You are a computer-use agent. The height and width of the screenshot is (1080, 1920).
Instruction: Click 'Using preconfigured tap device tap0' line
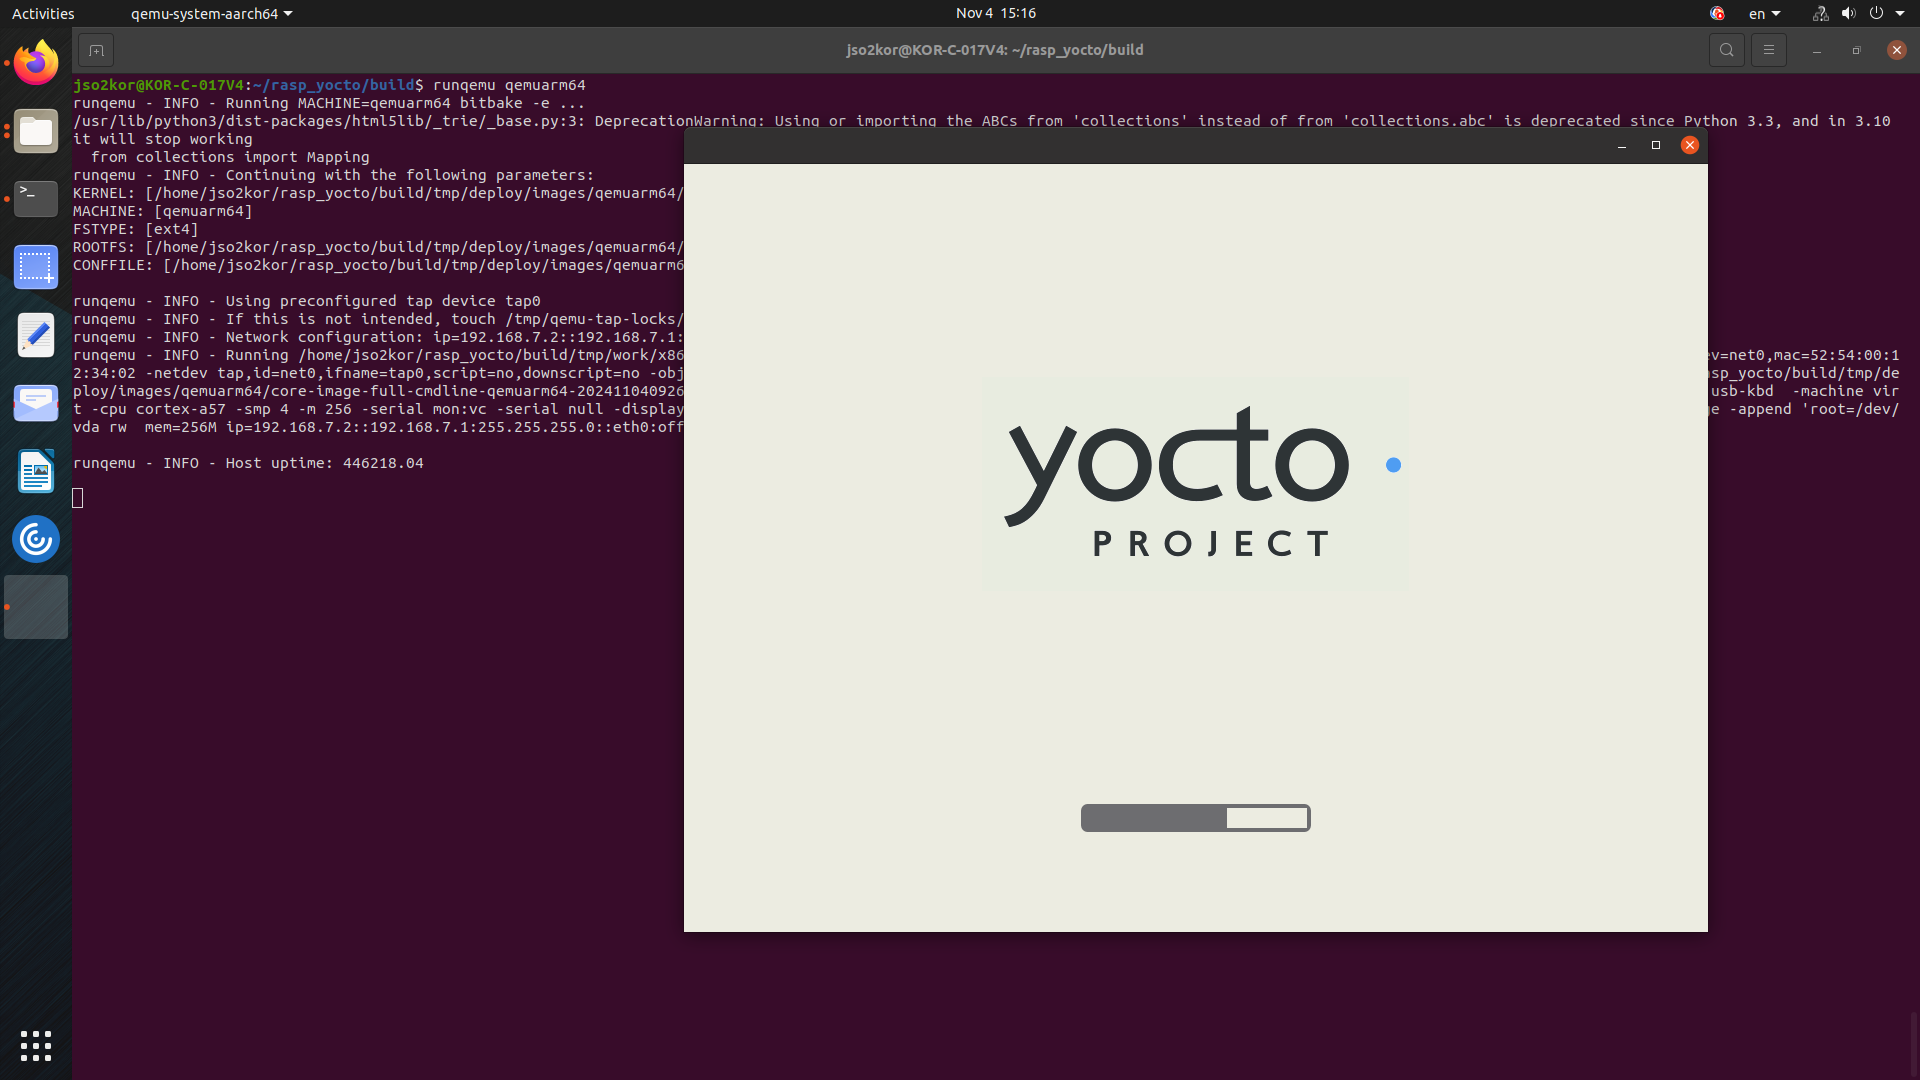click(x=306, y=301)
